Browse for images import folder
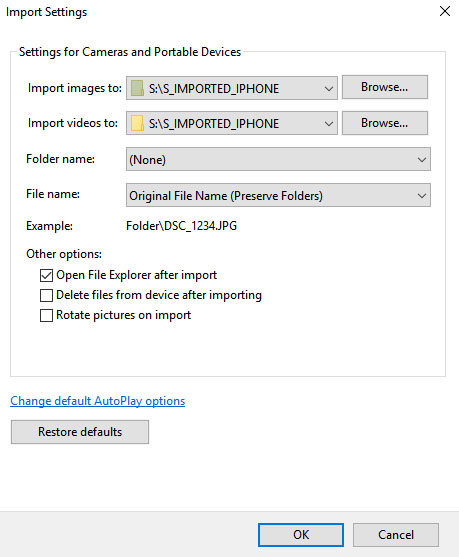The height and width of the screenshot is (557, 459). [385, 87]
